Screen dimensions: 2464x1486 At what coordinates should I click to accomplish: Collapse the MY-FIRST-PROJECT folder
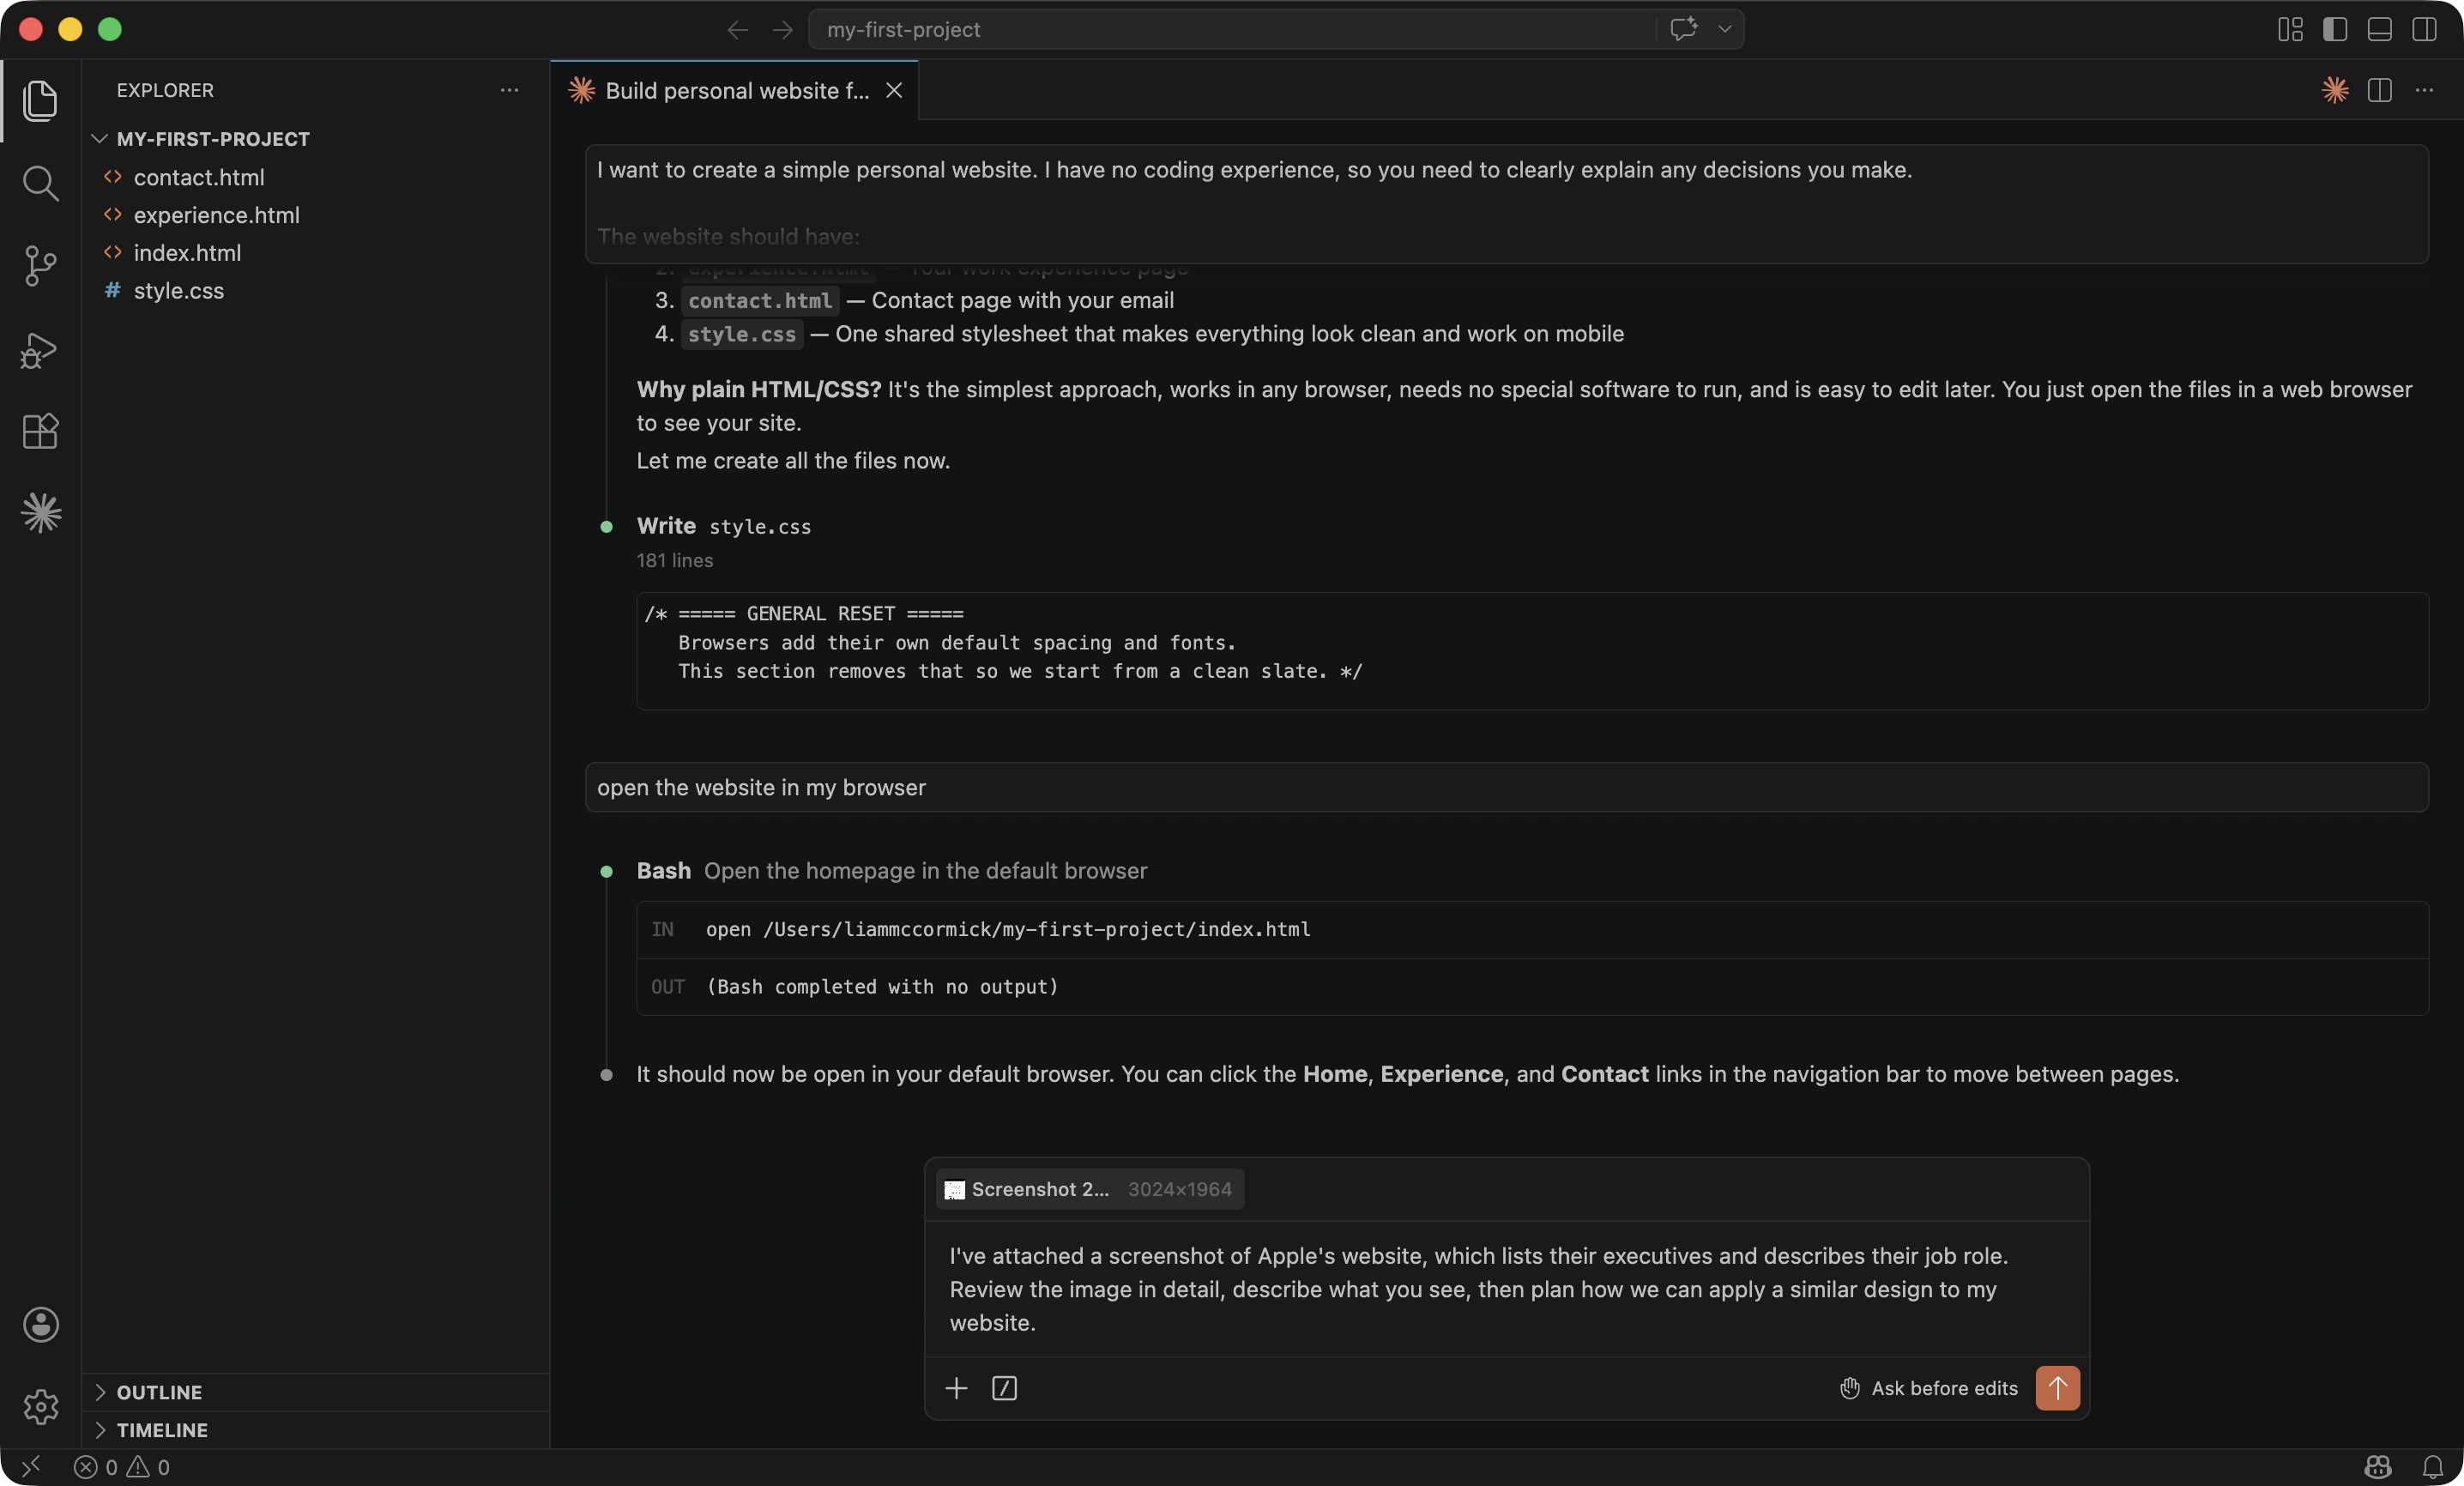click(100, 139)
